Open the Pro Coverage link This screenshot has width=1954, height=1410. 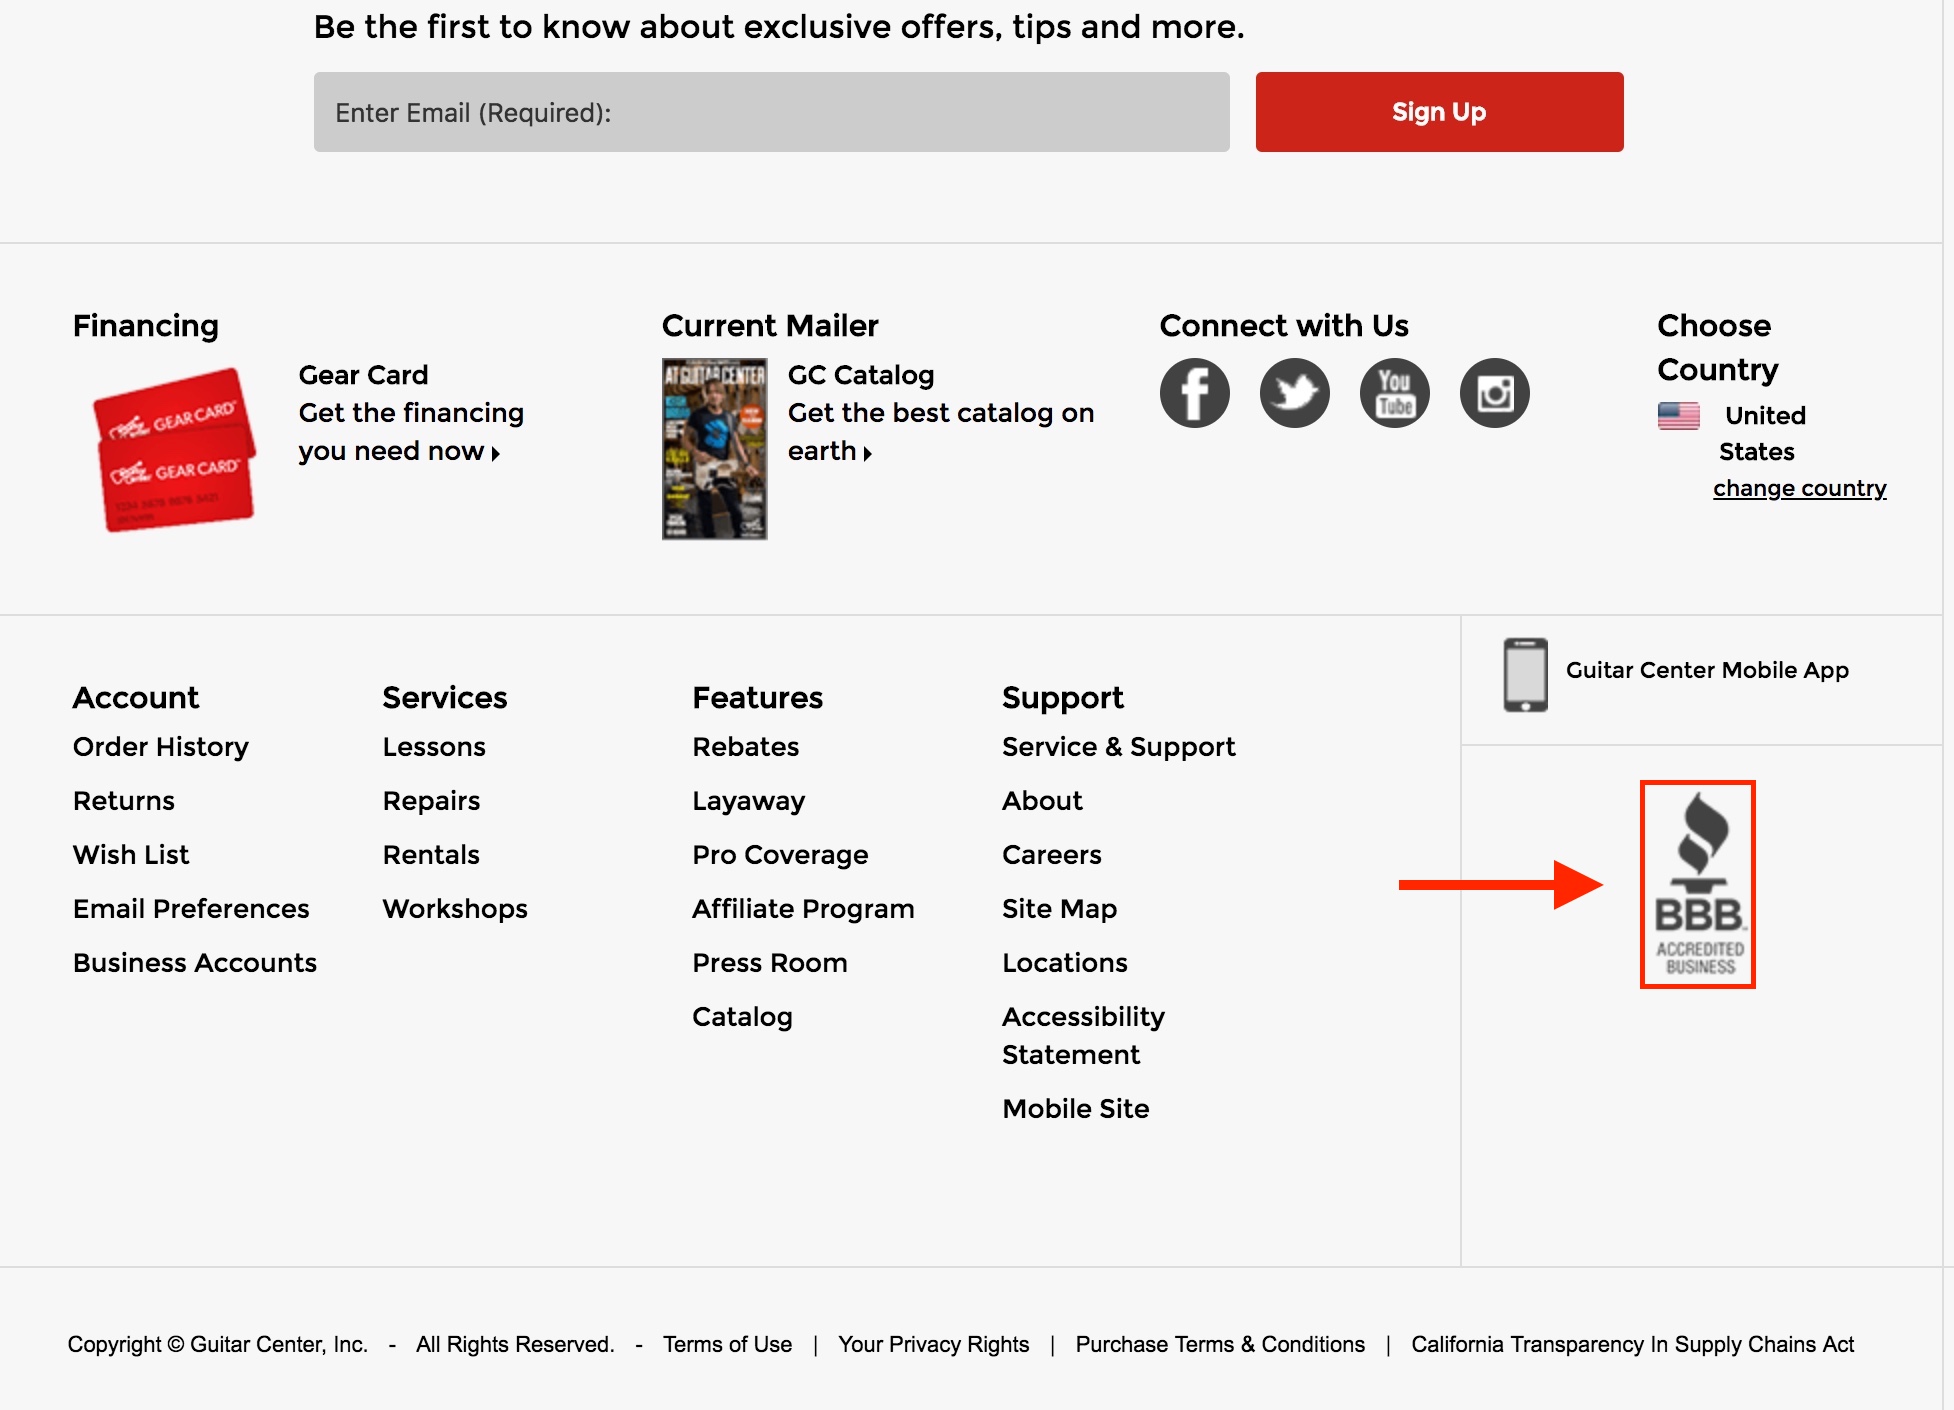(x=780, y=855)
